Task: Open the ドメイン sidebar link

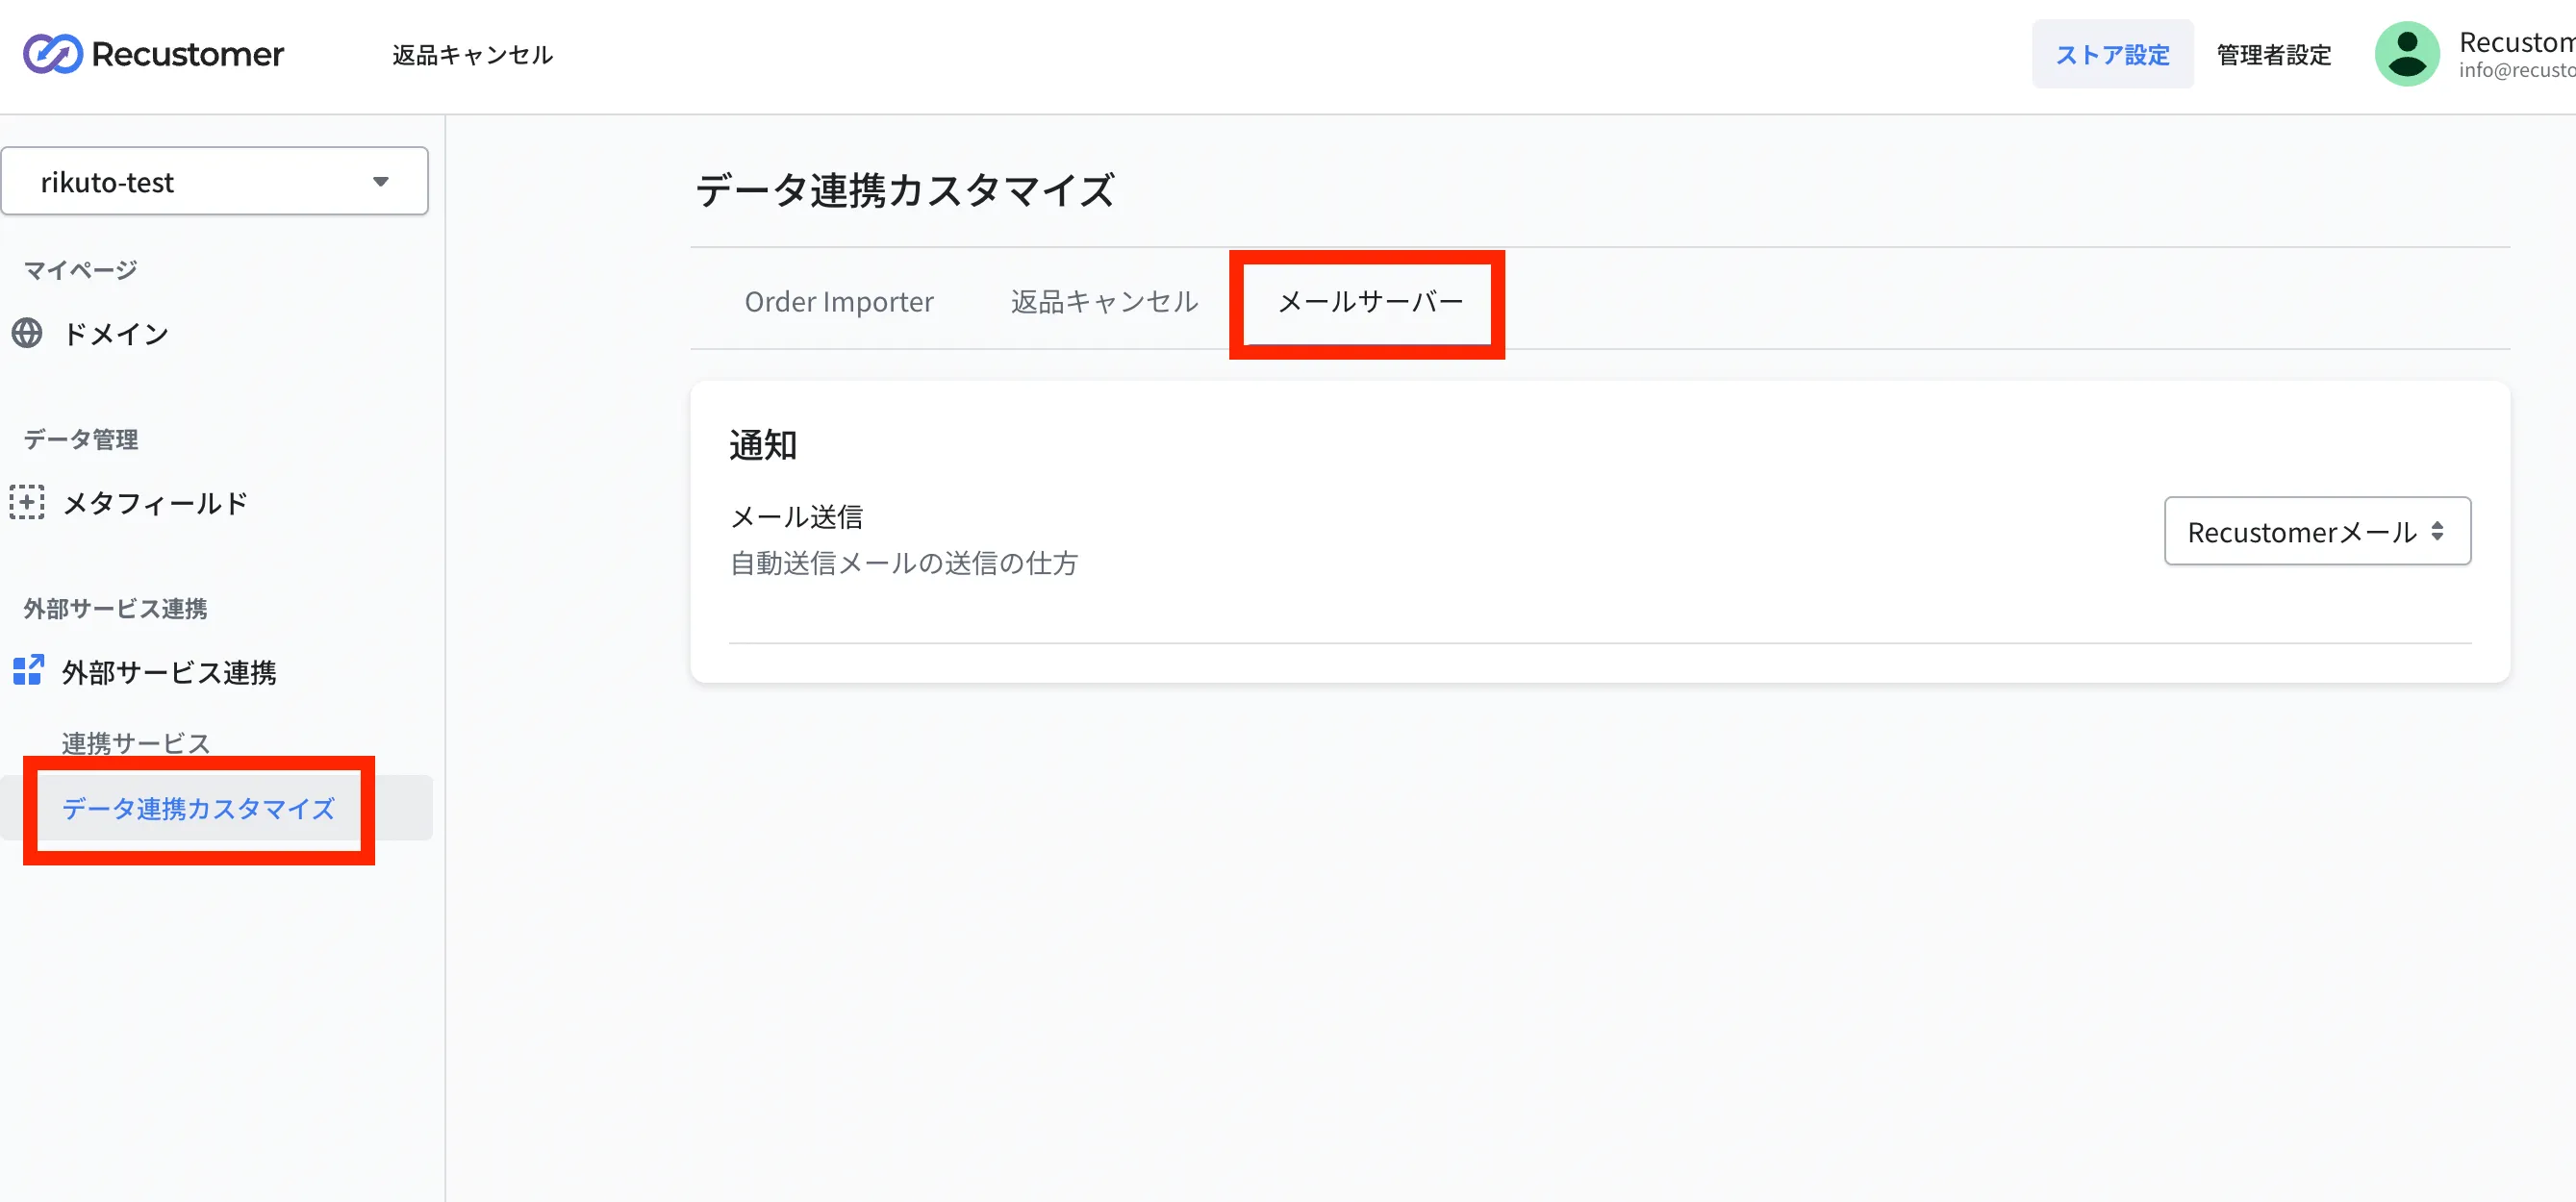Action: click(116, 333)
